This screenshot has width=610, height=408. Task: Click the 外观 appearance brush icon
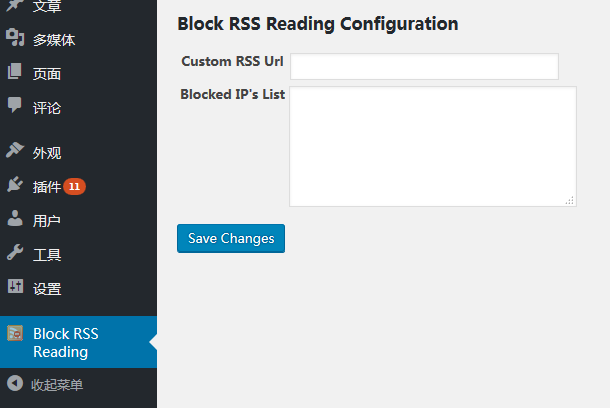pyautogui.click(x=15, y=152)
